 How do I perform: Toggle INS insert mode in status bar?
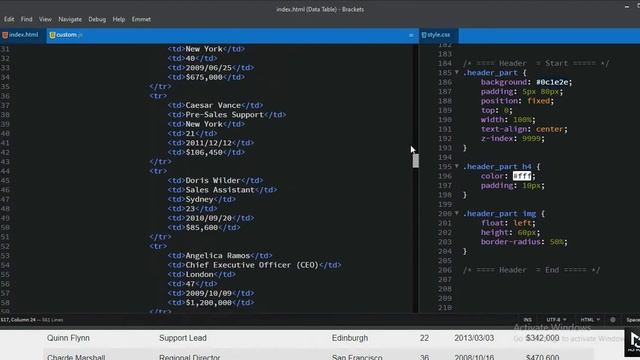527,320
